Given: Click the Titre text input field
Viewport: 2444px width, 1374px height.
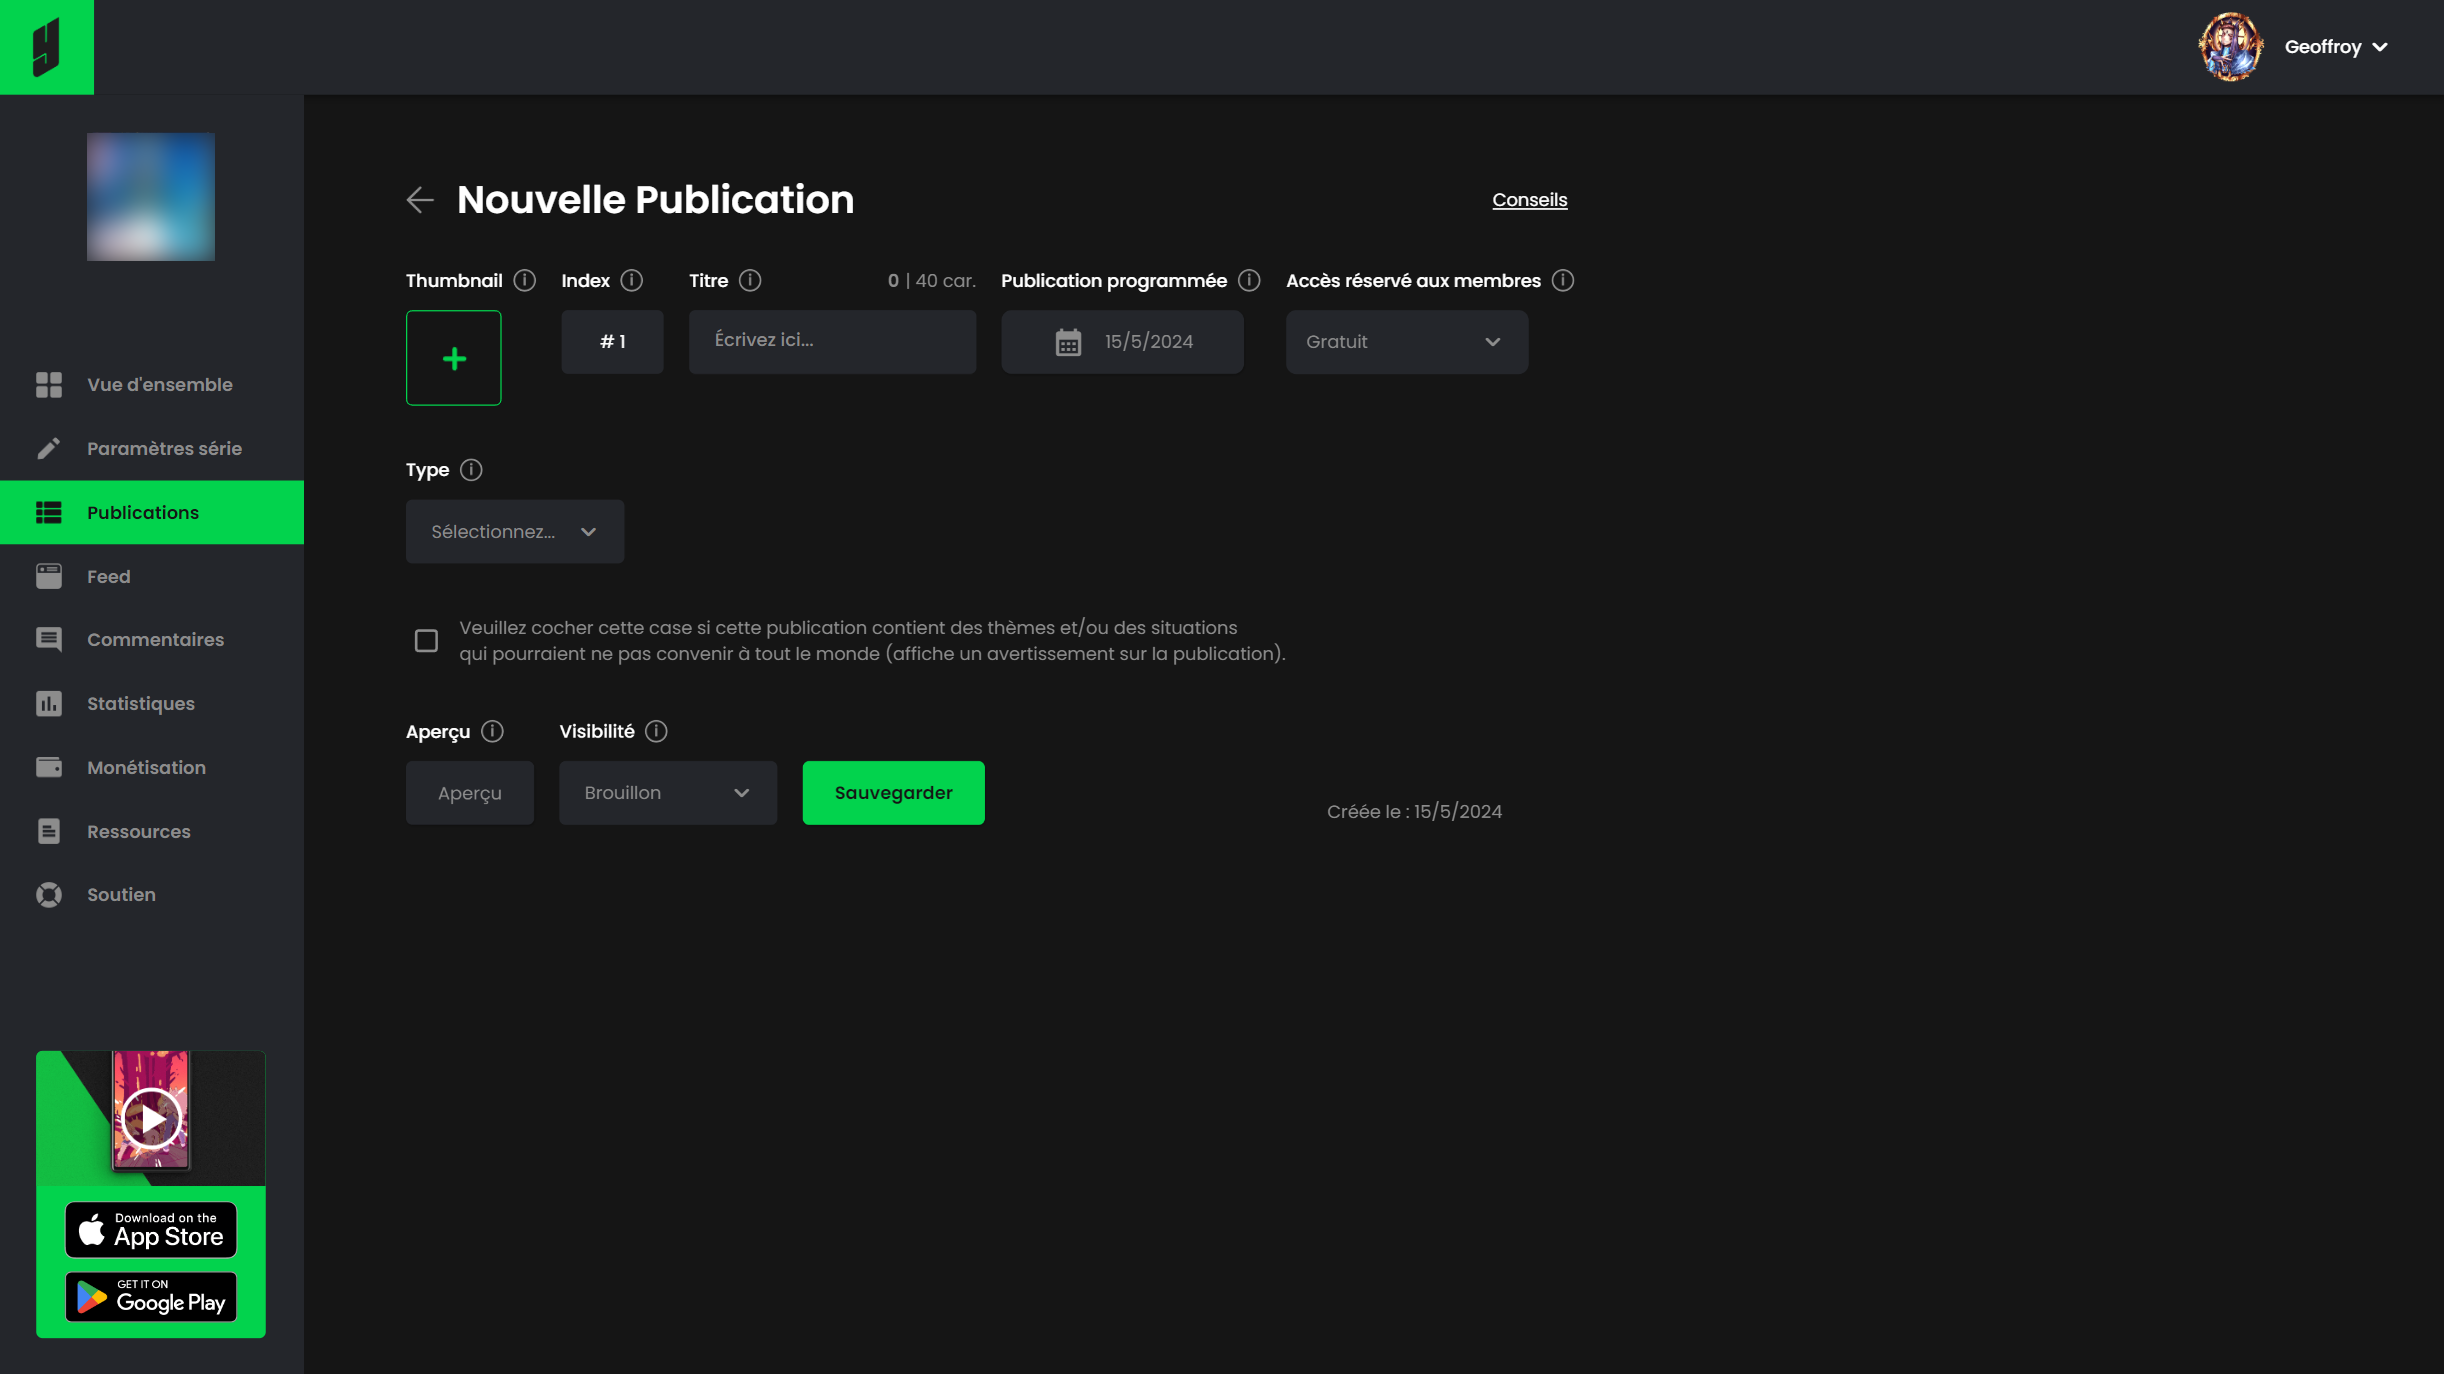Looking at the screenshot, I should point(832,342).
